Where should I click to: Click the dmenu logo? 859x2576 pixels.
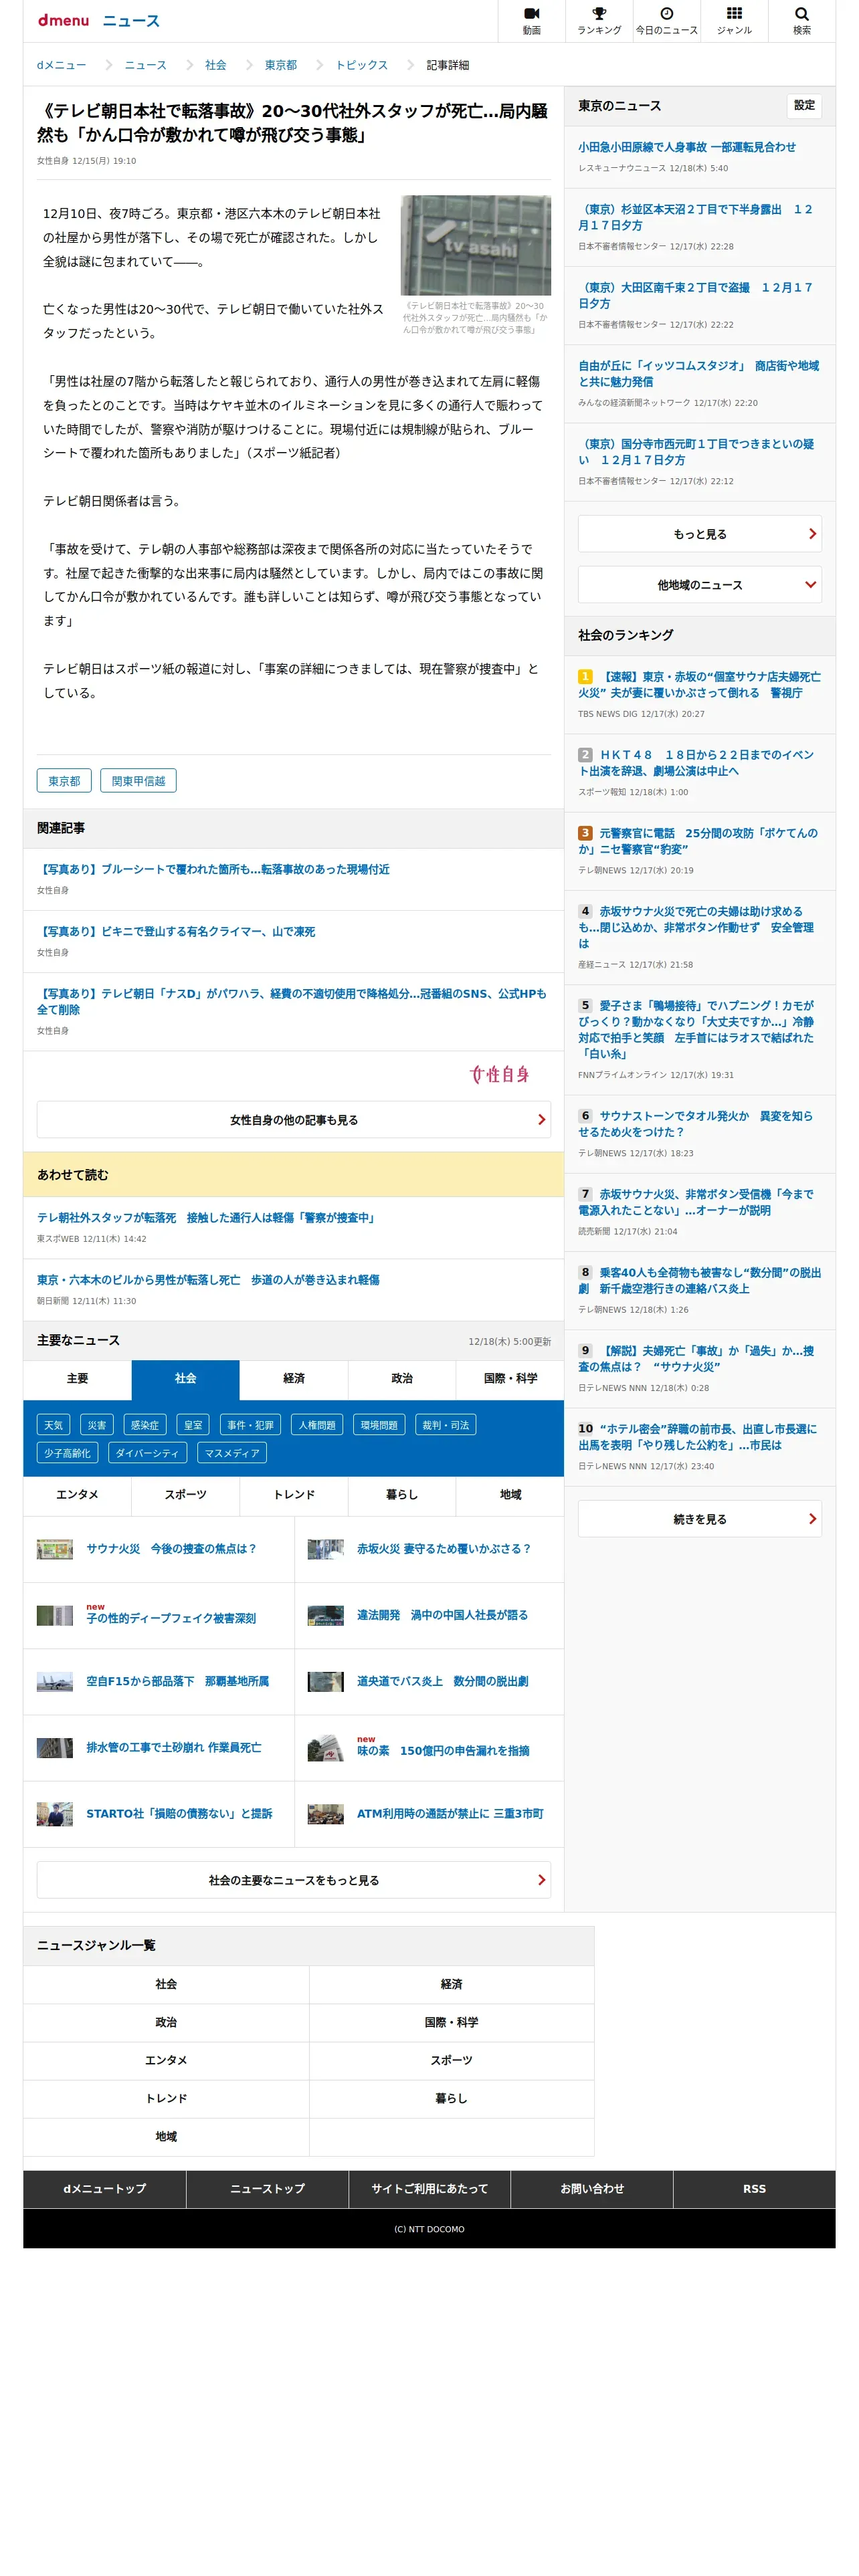63,20
